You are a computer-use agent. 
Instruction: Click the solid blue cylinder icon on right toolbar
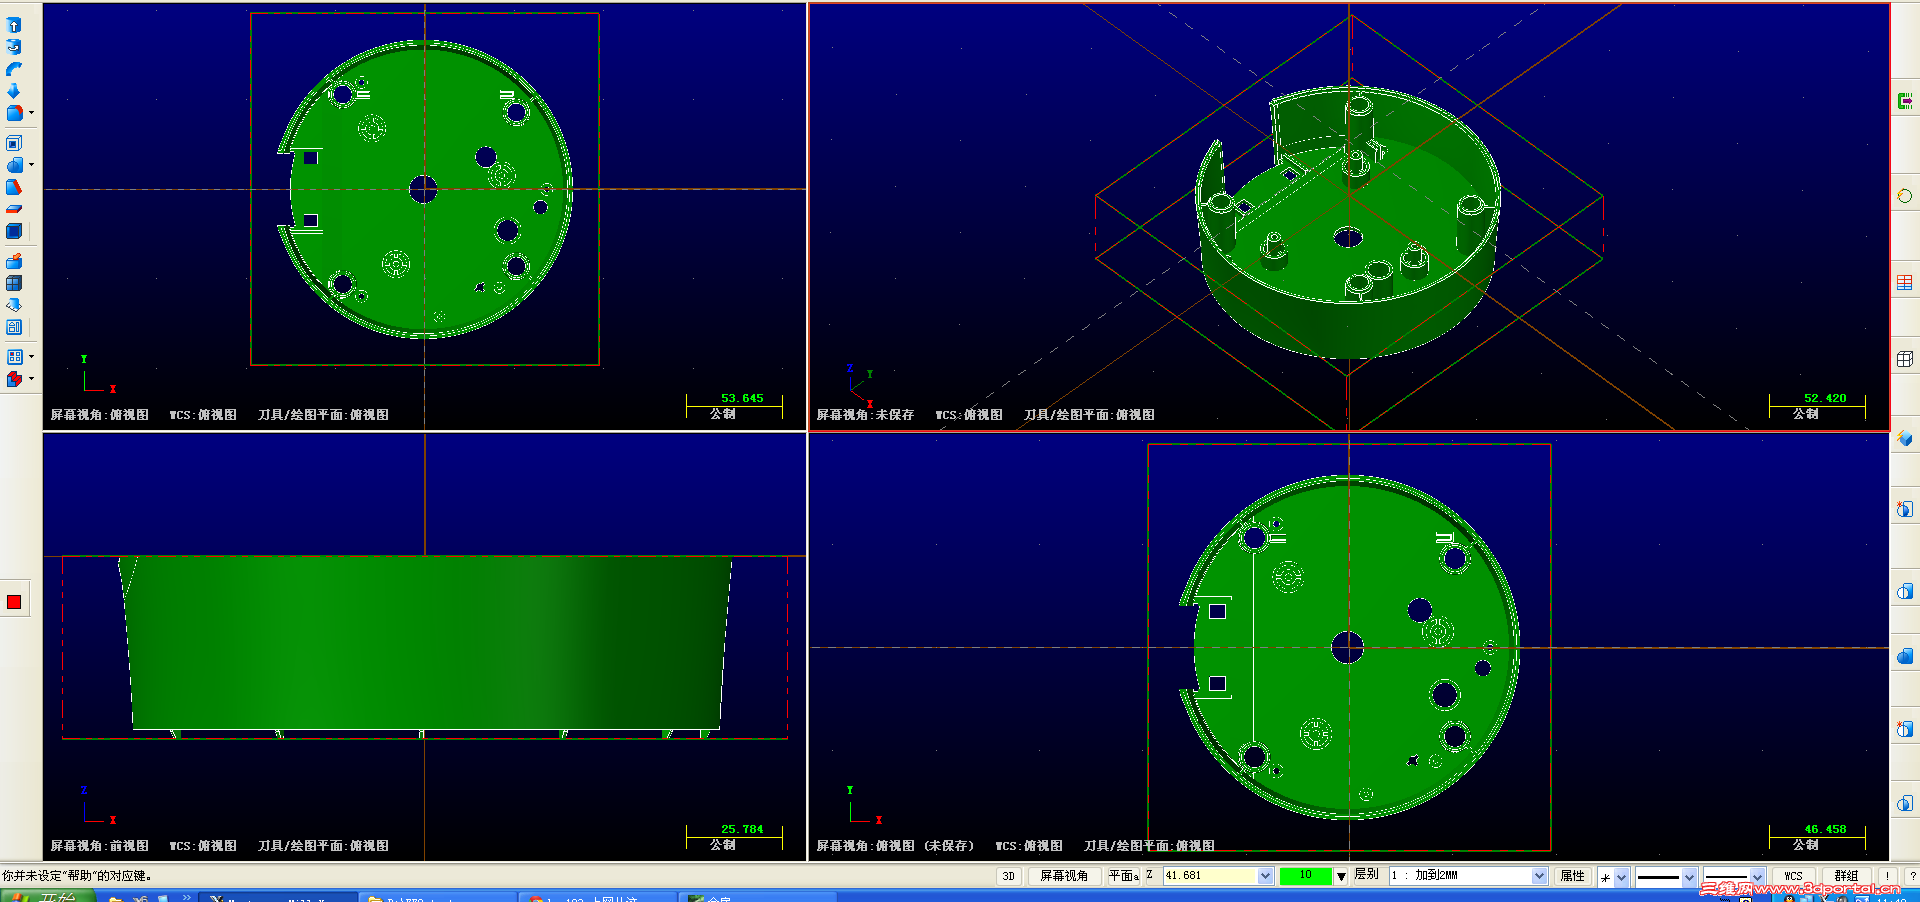point(1905,656)
